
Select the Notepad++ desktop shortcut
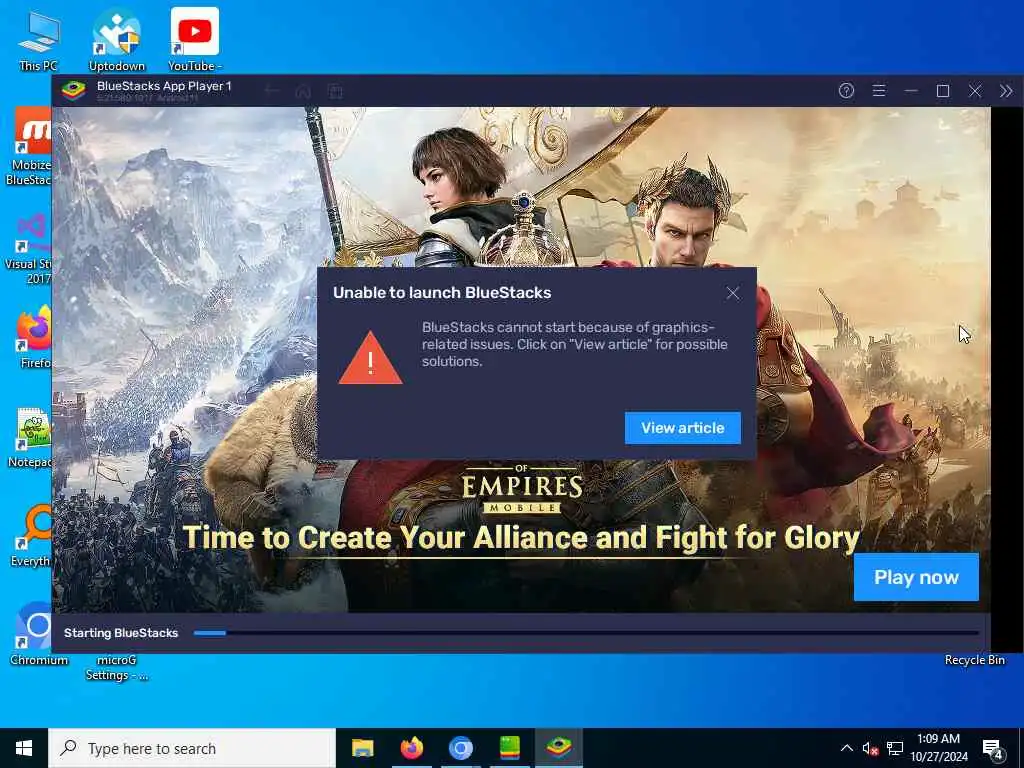coord(31,436)
